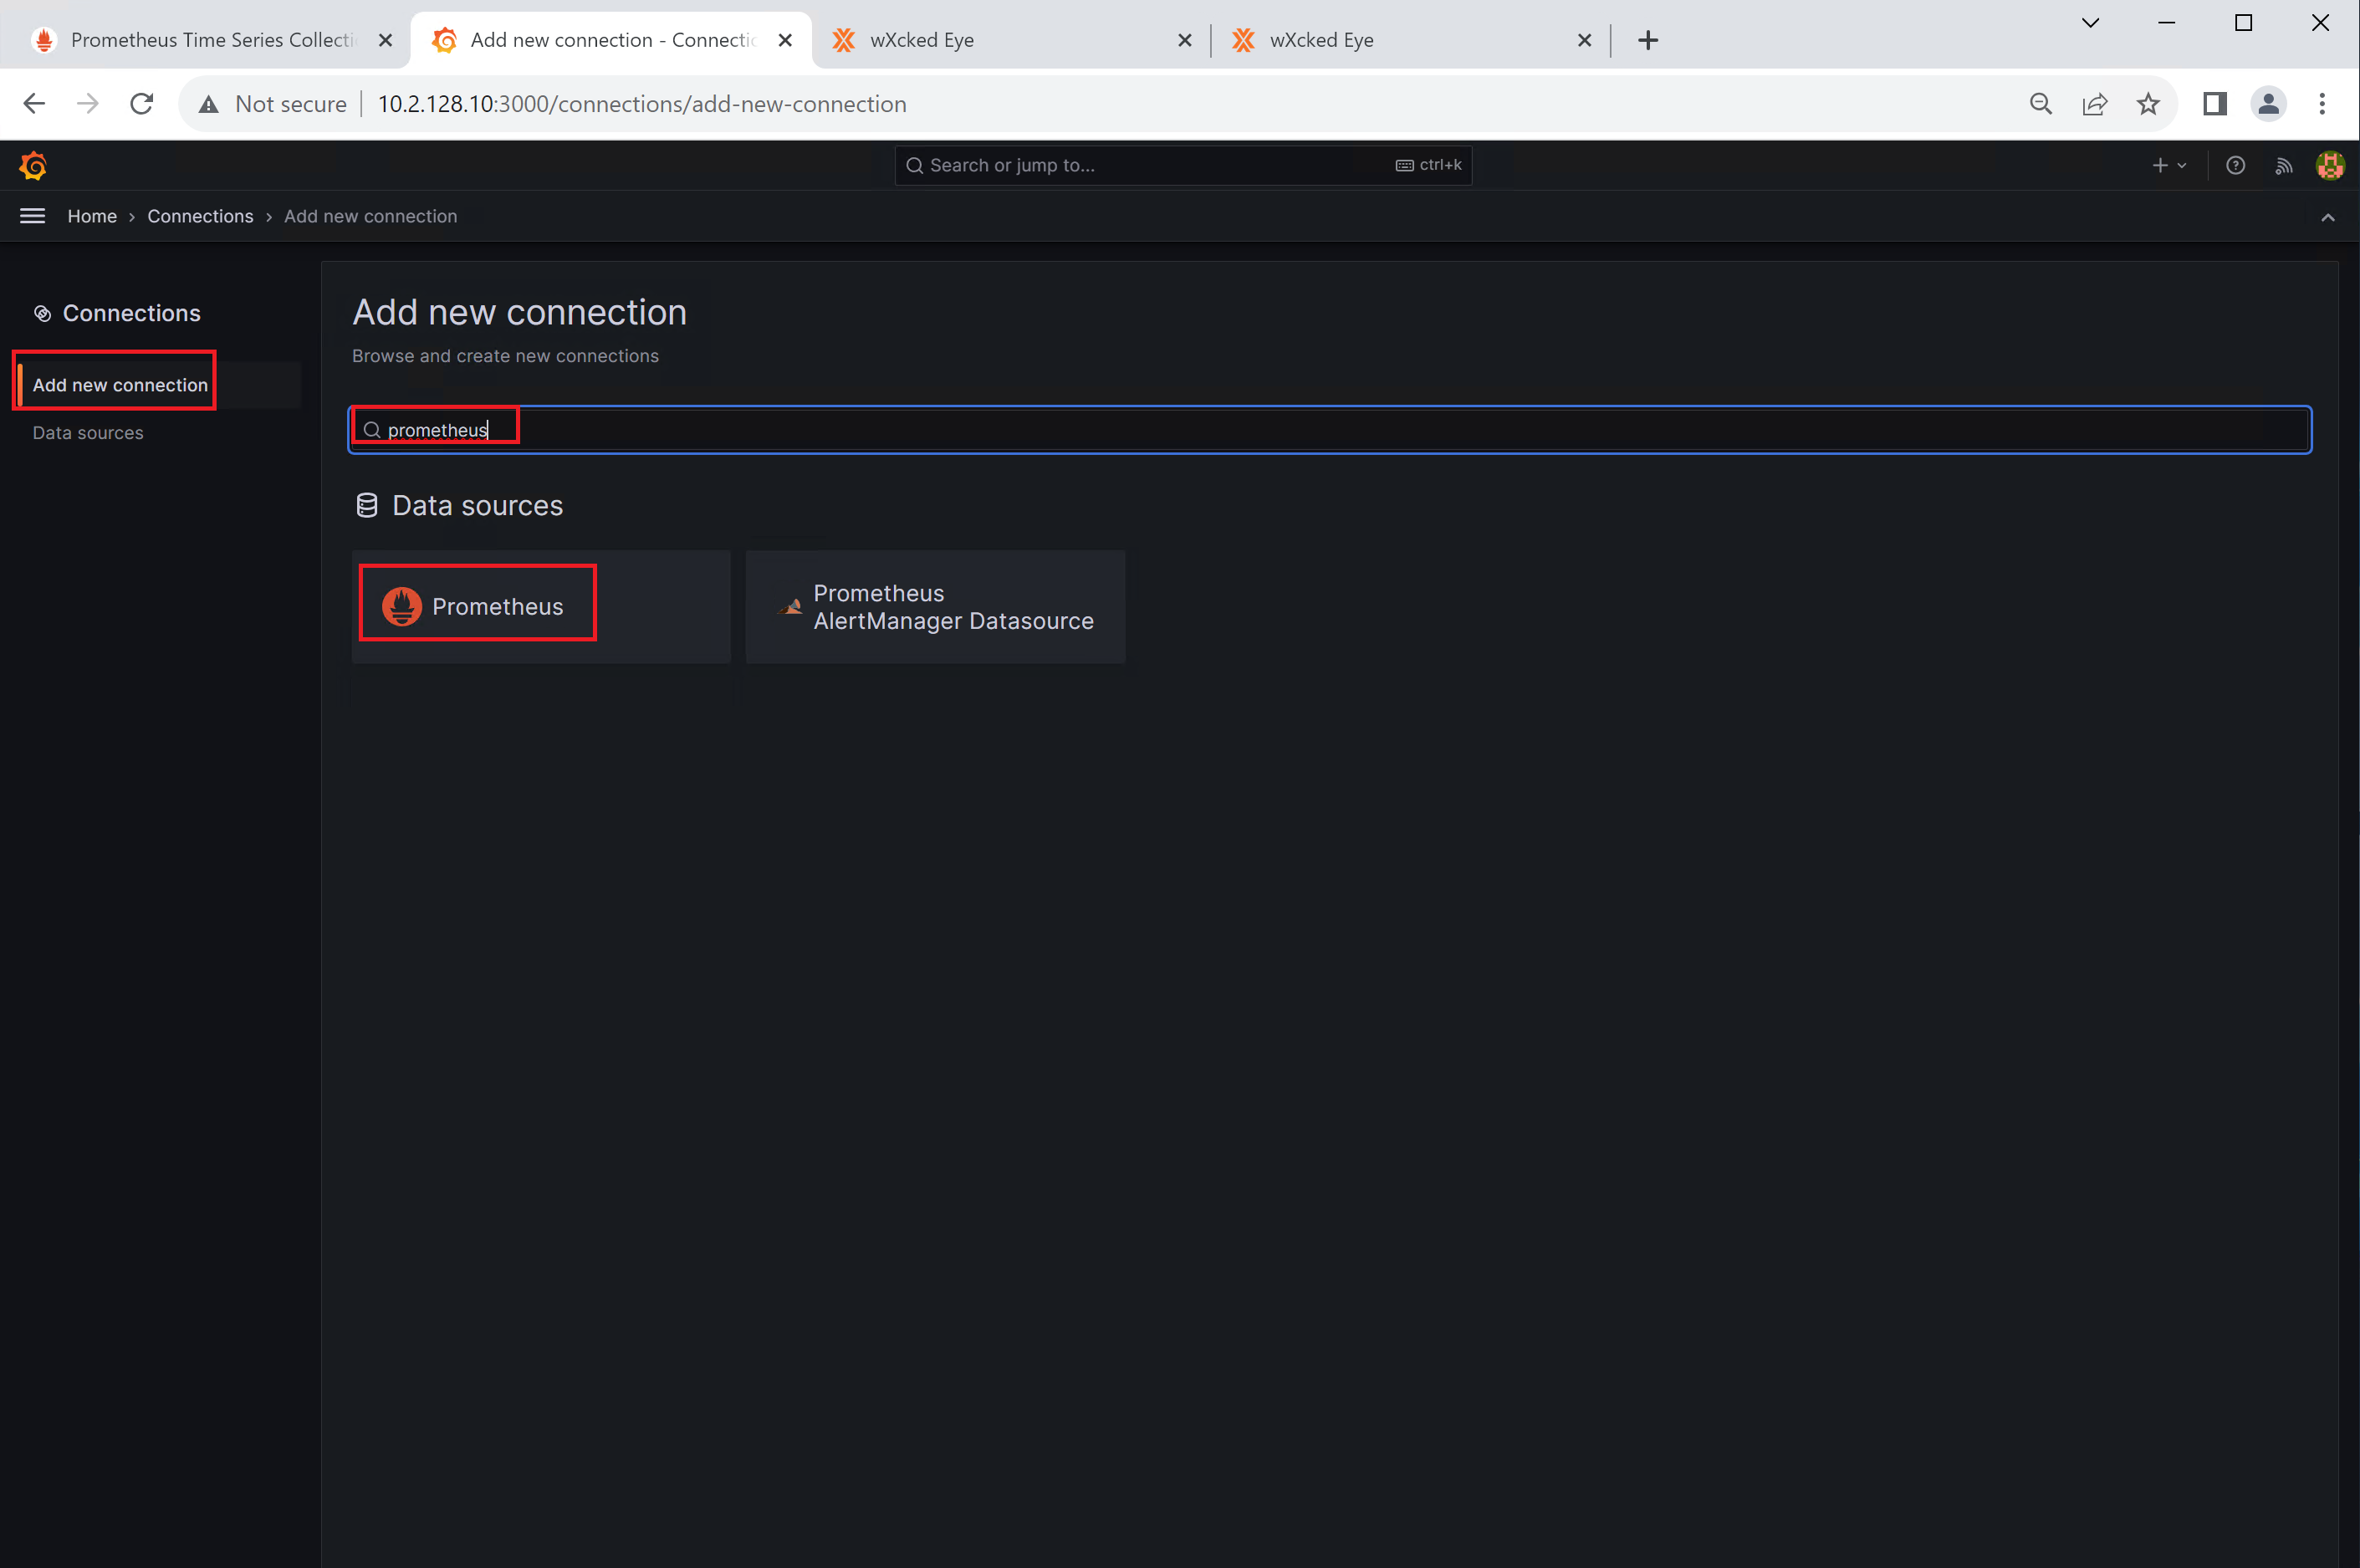
Task: Switch to the first wXcked Eye tab
Action: pos(1010,40)
